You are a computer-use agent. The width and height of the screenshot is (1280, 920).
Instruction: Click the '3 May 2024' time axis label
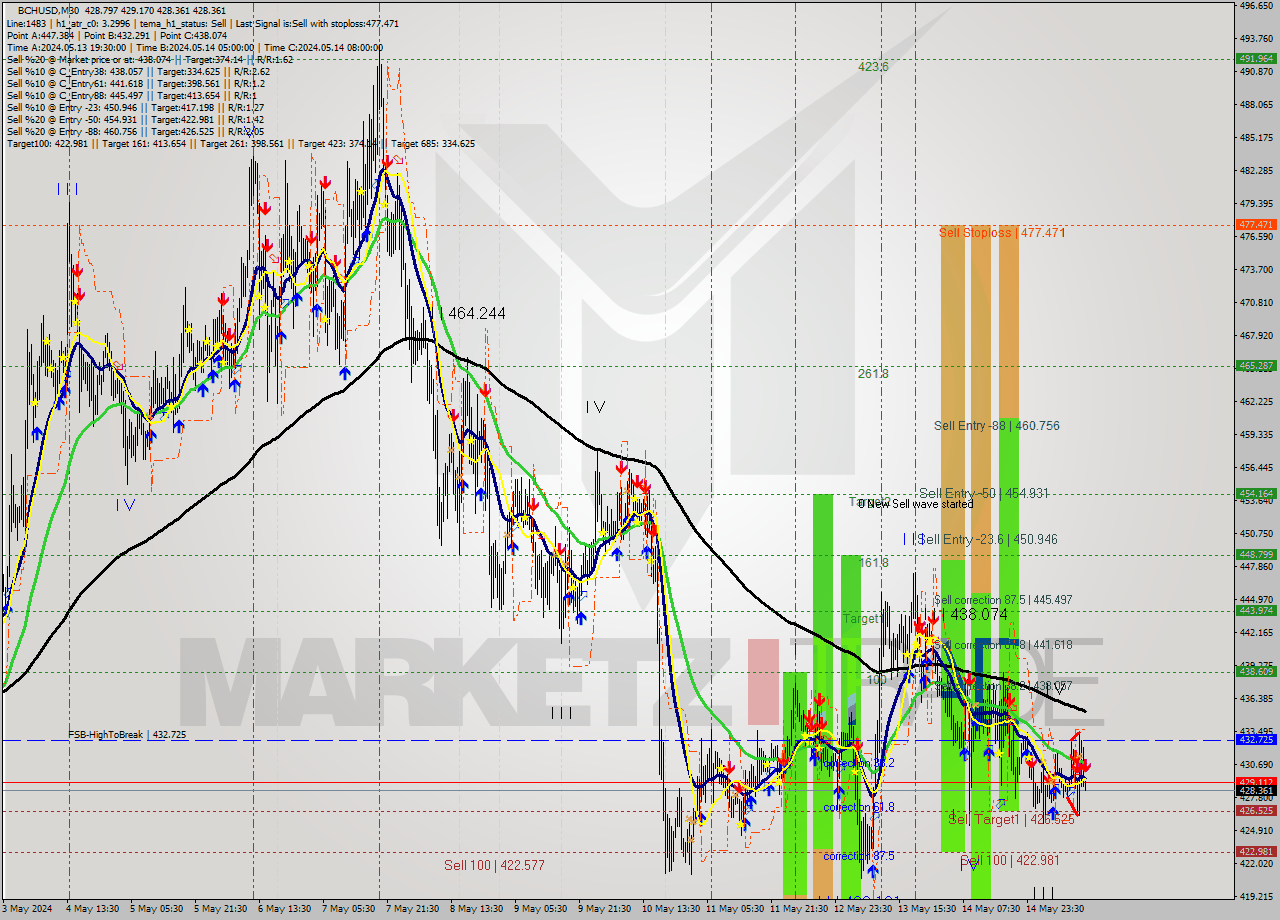click(x=25, y=909)
